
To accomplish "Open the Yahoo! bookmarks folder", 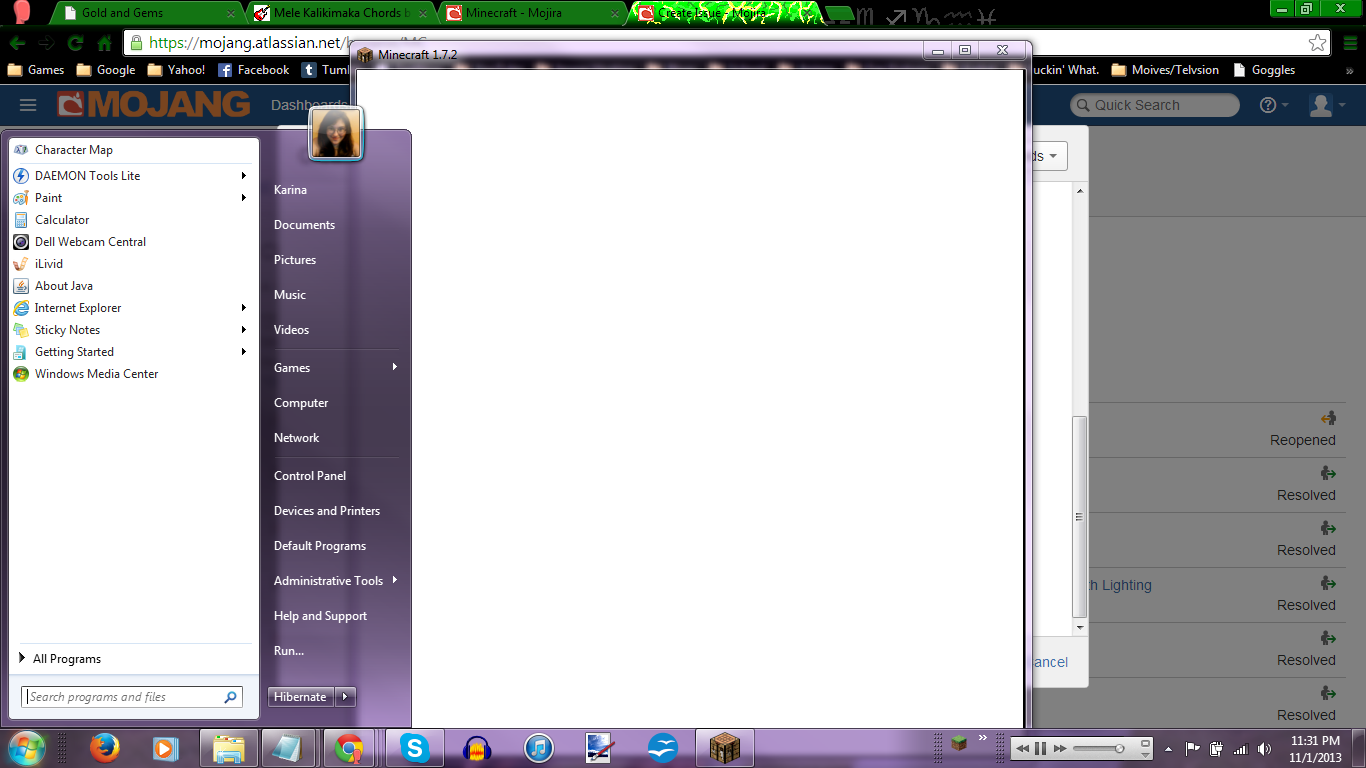I will click(x=176, y=70).
